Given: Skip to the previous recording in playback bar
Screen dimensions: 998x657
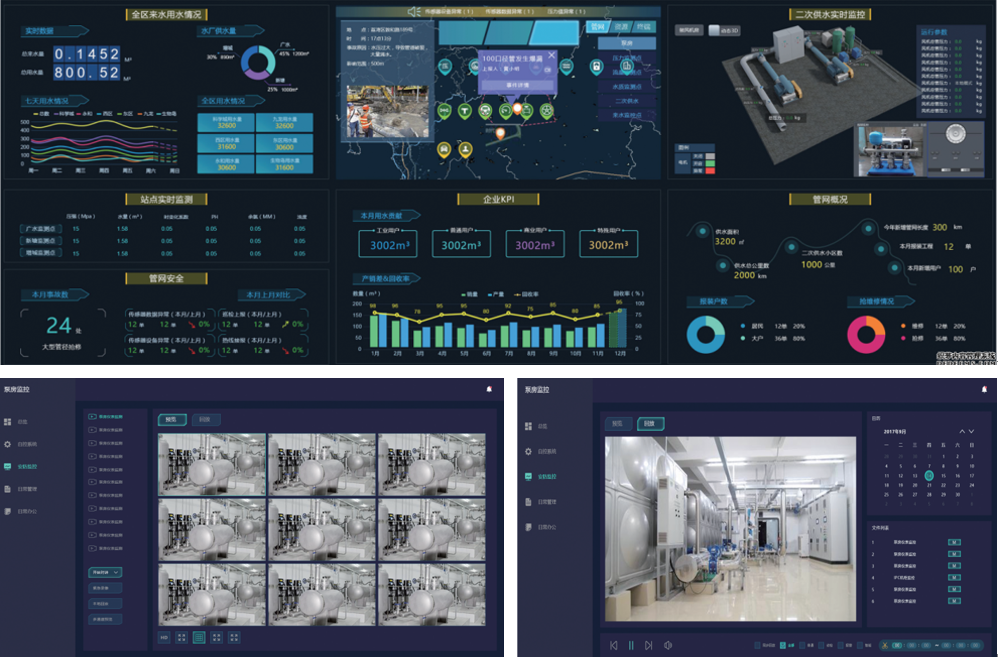Looking at the screenshot, I should tap(614, 646).
